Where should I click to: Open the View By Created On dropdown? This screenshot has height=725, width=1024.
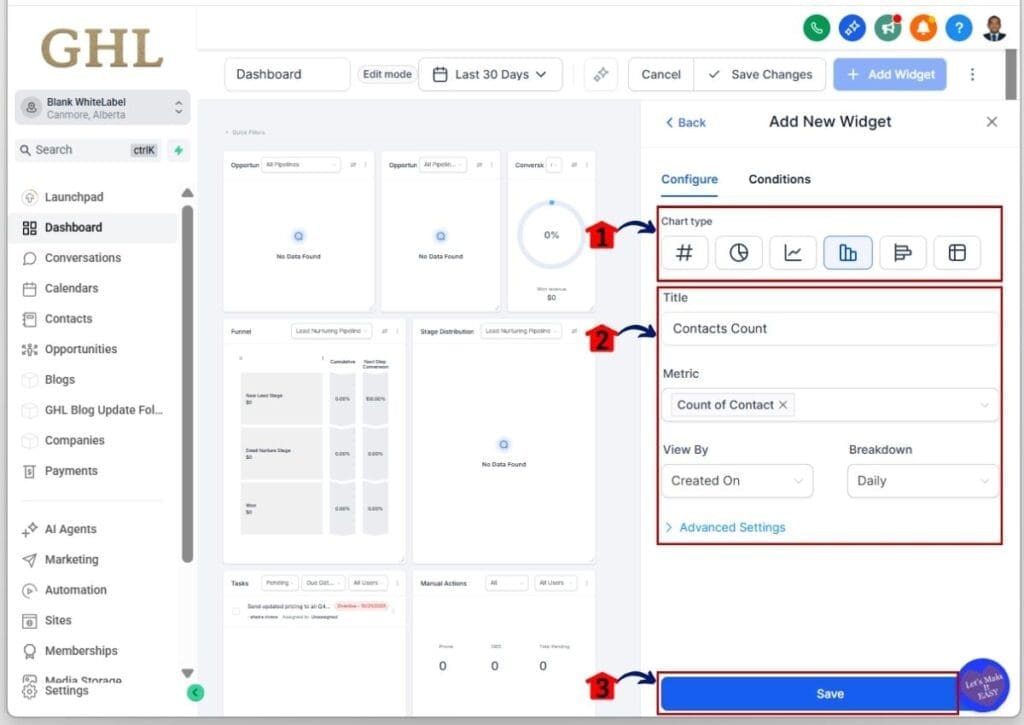737,481
